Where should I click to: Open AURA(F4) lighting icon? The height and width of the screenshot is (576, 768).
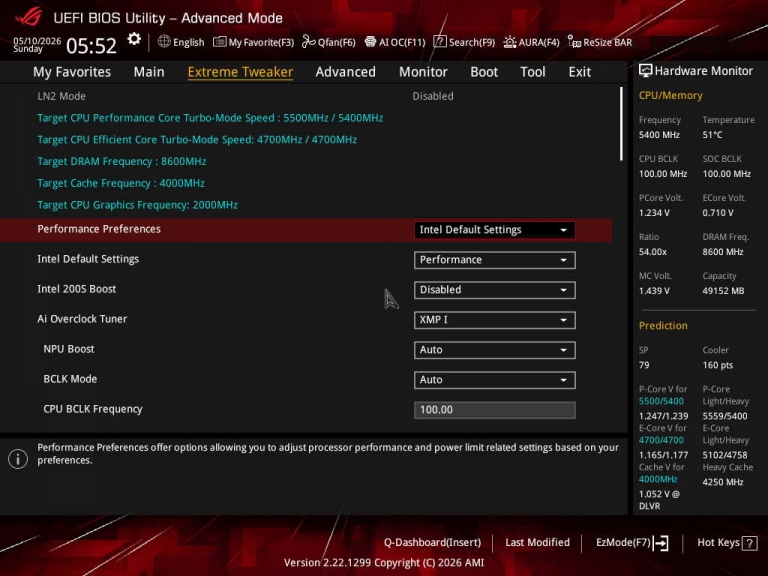[510, 42]
